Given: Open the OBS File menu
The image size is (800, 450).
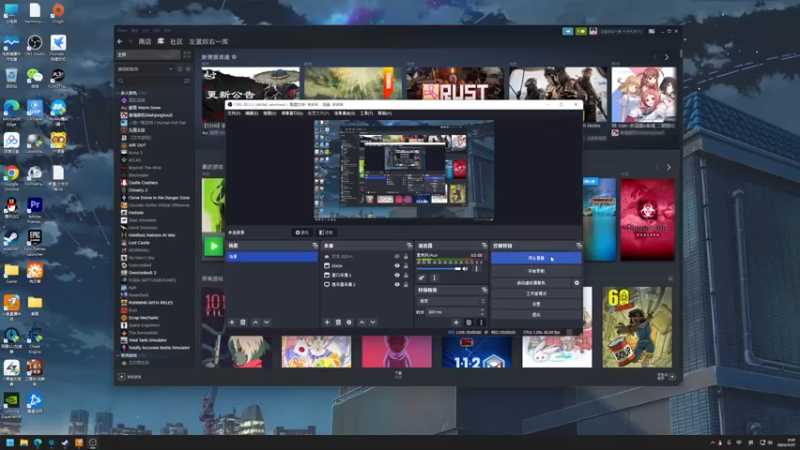Looking at the screenshot, I should click(x=234, y=113).
